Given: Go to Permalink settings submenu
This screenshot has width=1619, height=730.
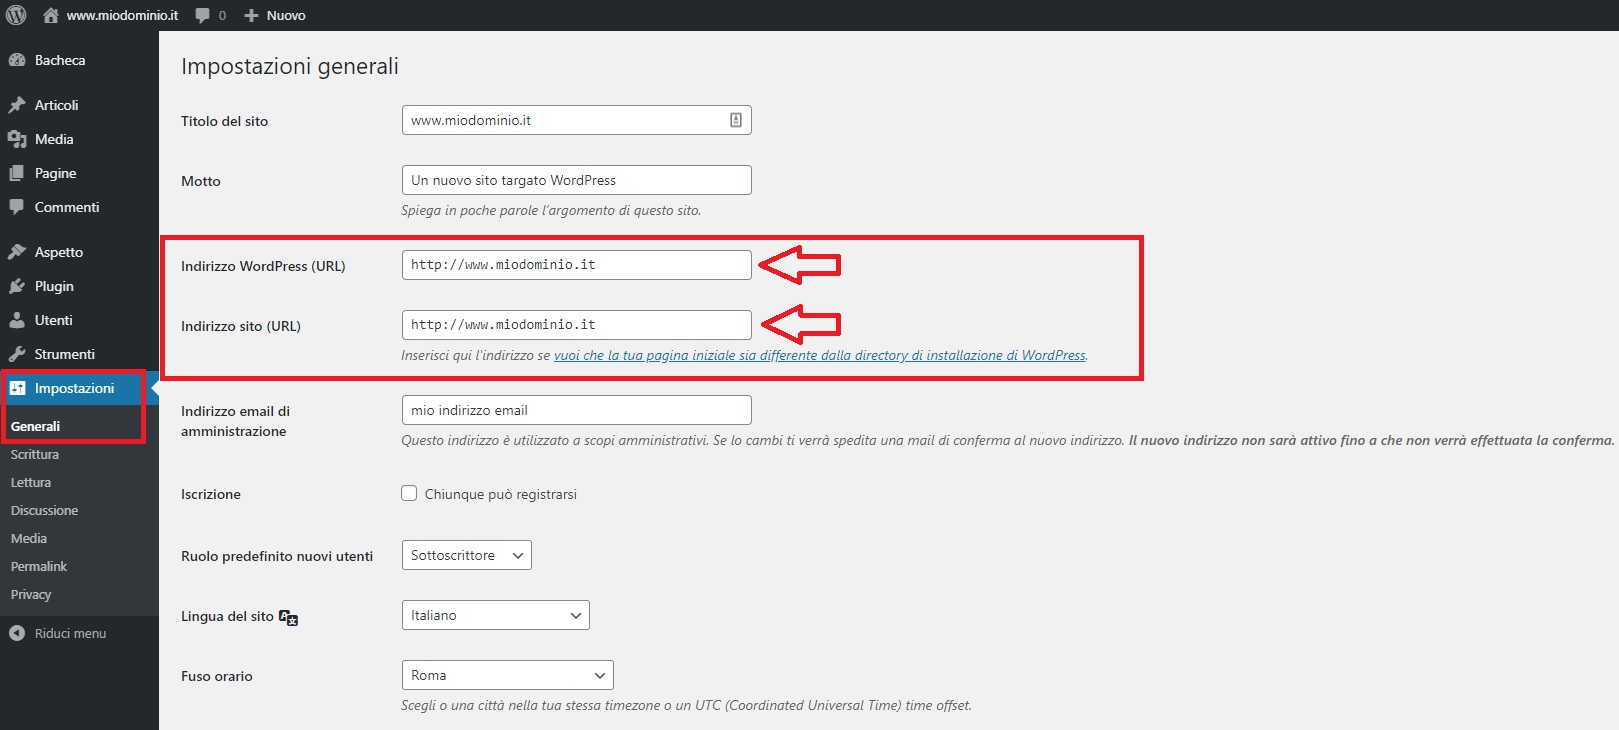Looking at the screenshot, I should point(39,566).
